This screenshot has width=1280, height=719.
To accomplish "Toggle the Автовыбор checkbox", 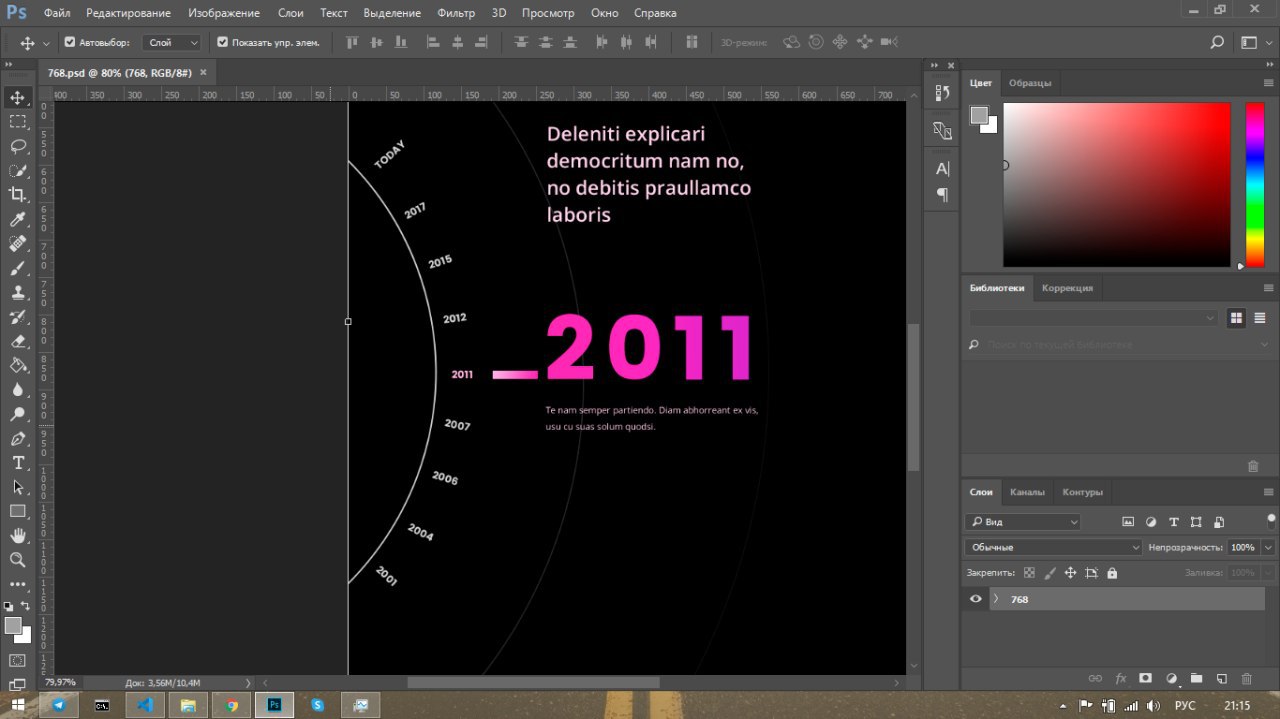I will click(x=70, y=42).
